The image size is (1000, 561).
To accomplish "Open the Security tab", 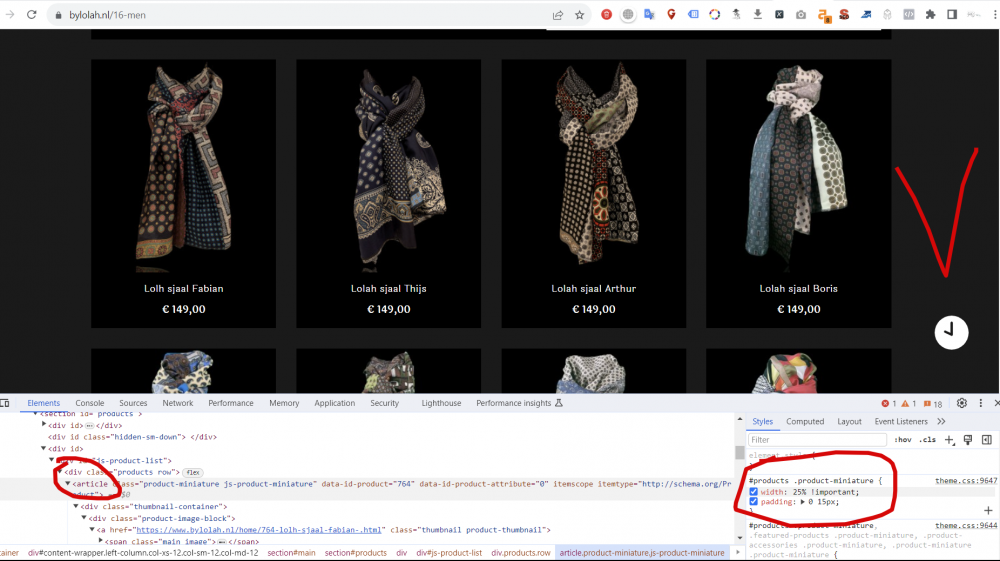I will click(x=385, y=403).
